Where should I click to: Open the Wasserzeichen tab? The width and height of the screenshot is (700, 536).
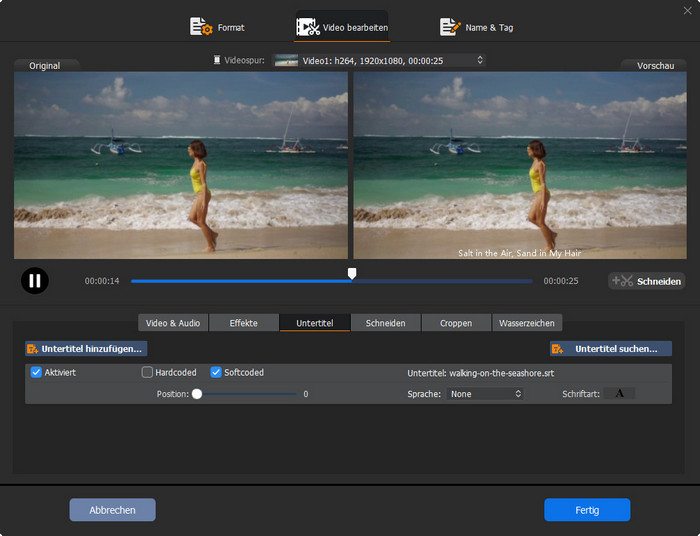click(527, 323)
